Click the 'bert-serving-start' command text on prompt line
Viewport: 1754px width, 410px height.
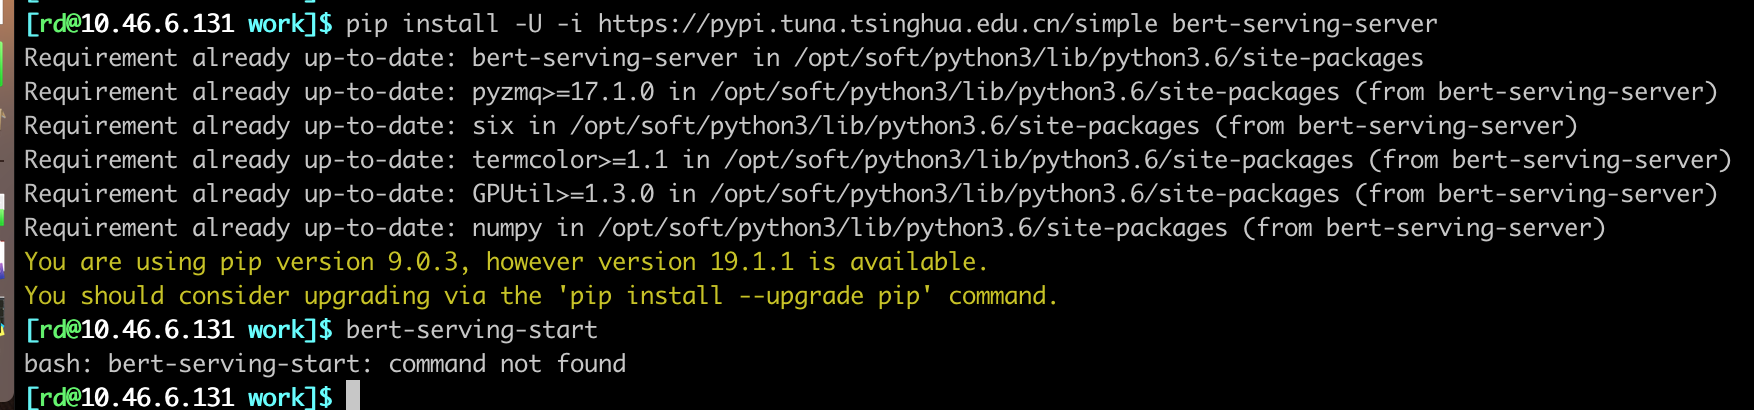coord(472,329)
